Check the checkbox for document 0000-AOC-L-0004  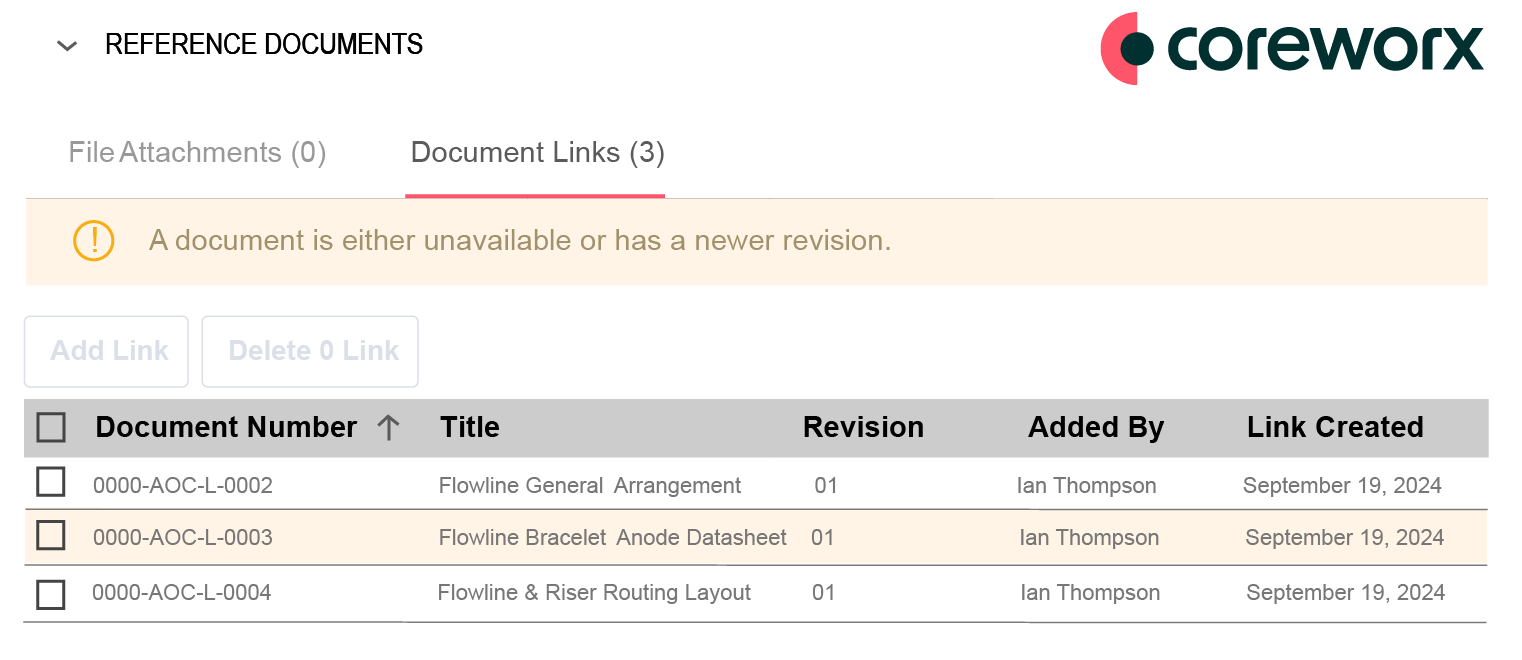point(50,591)
